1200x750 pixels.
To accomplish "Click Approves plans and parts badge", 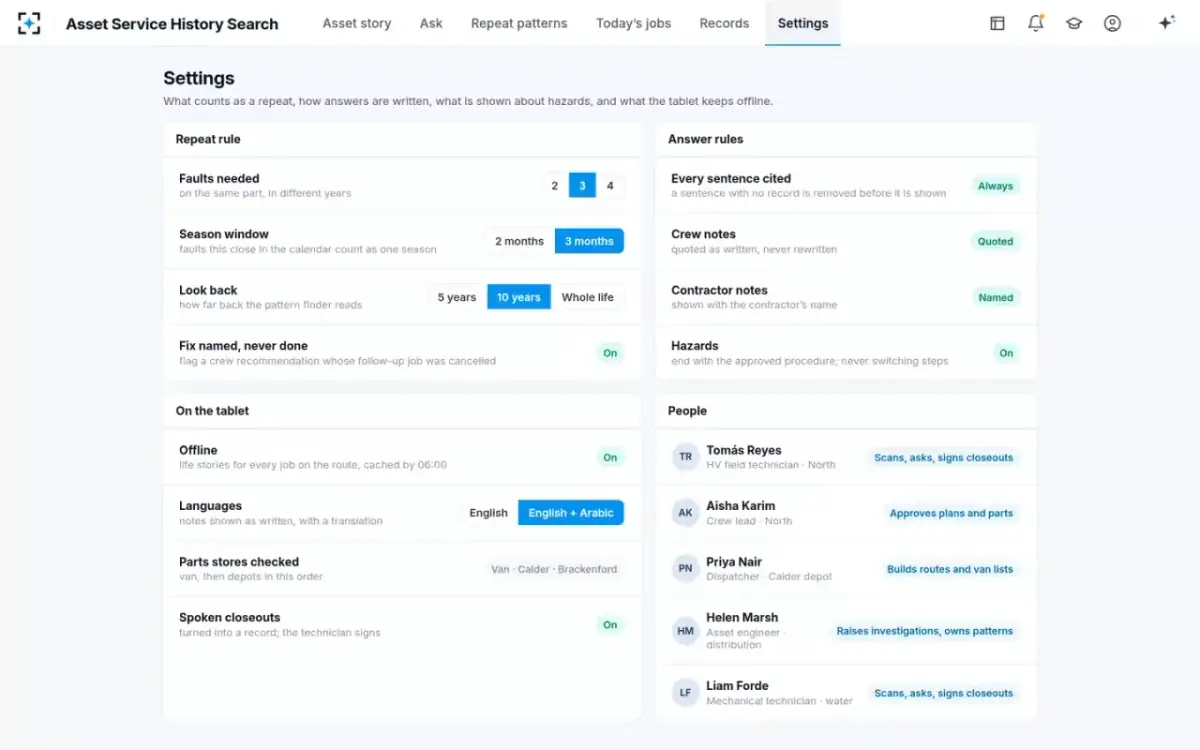I will (951, 513).
